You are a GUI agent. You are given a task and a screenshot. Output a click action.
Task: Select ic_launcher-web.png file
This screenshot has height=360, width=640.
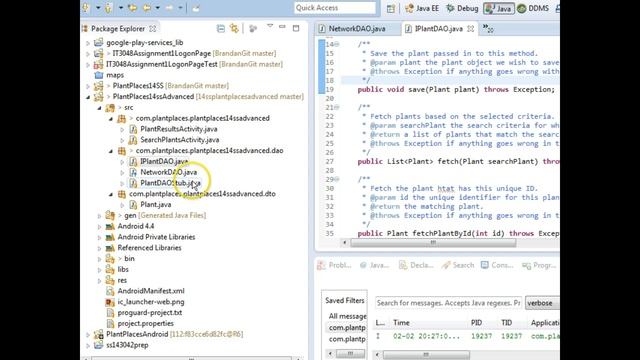tap(151, 302)
